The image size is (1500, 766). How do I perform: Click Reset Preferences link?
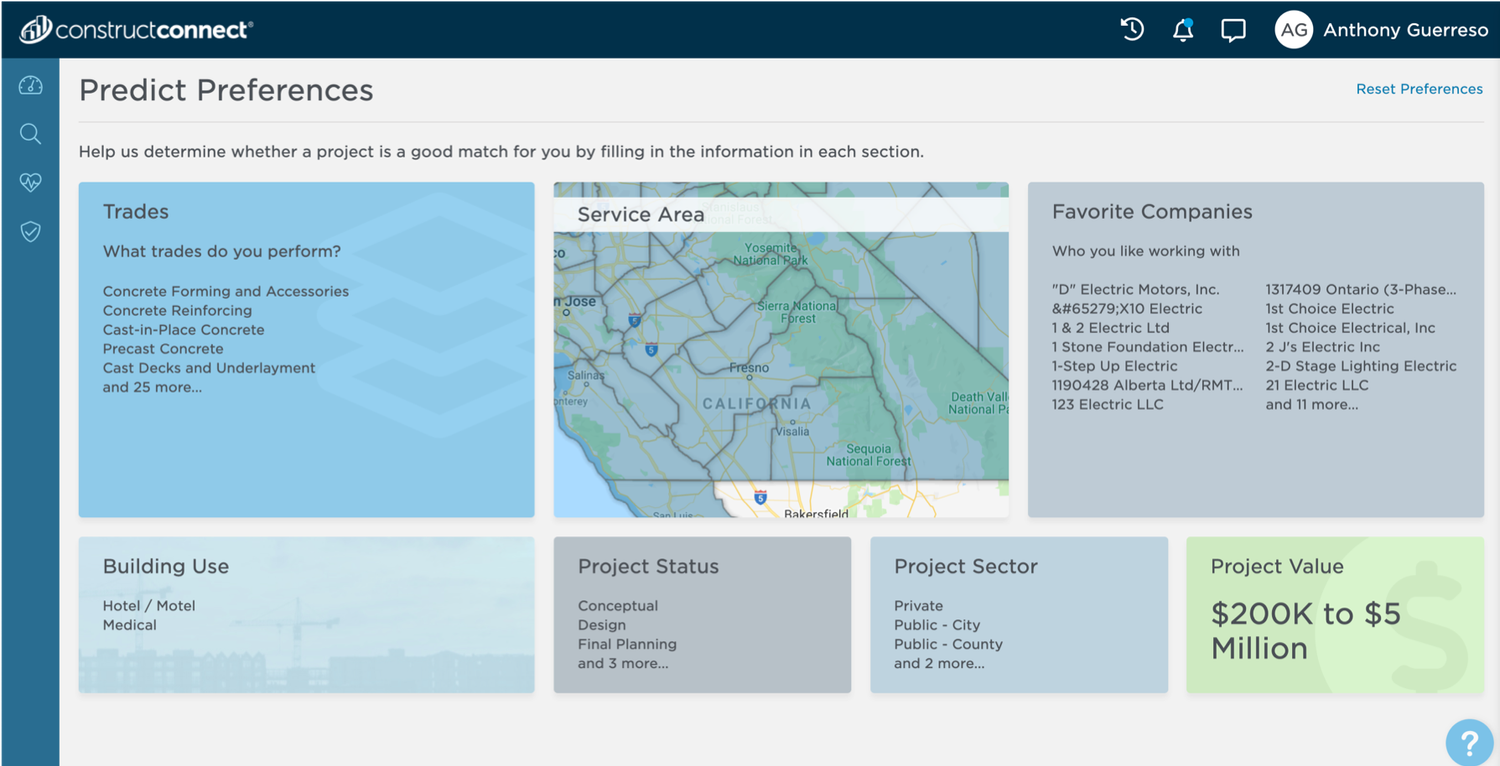[1419, 89]
